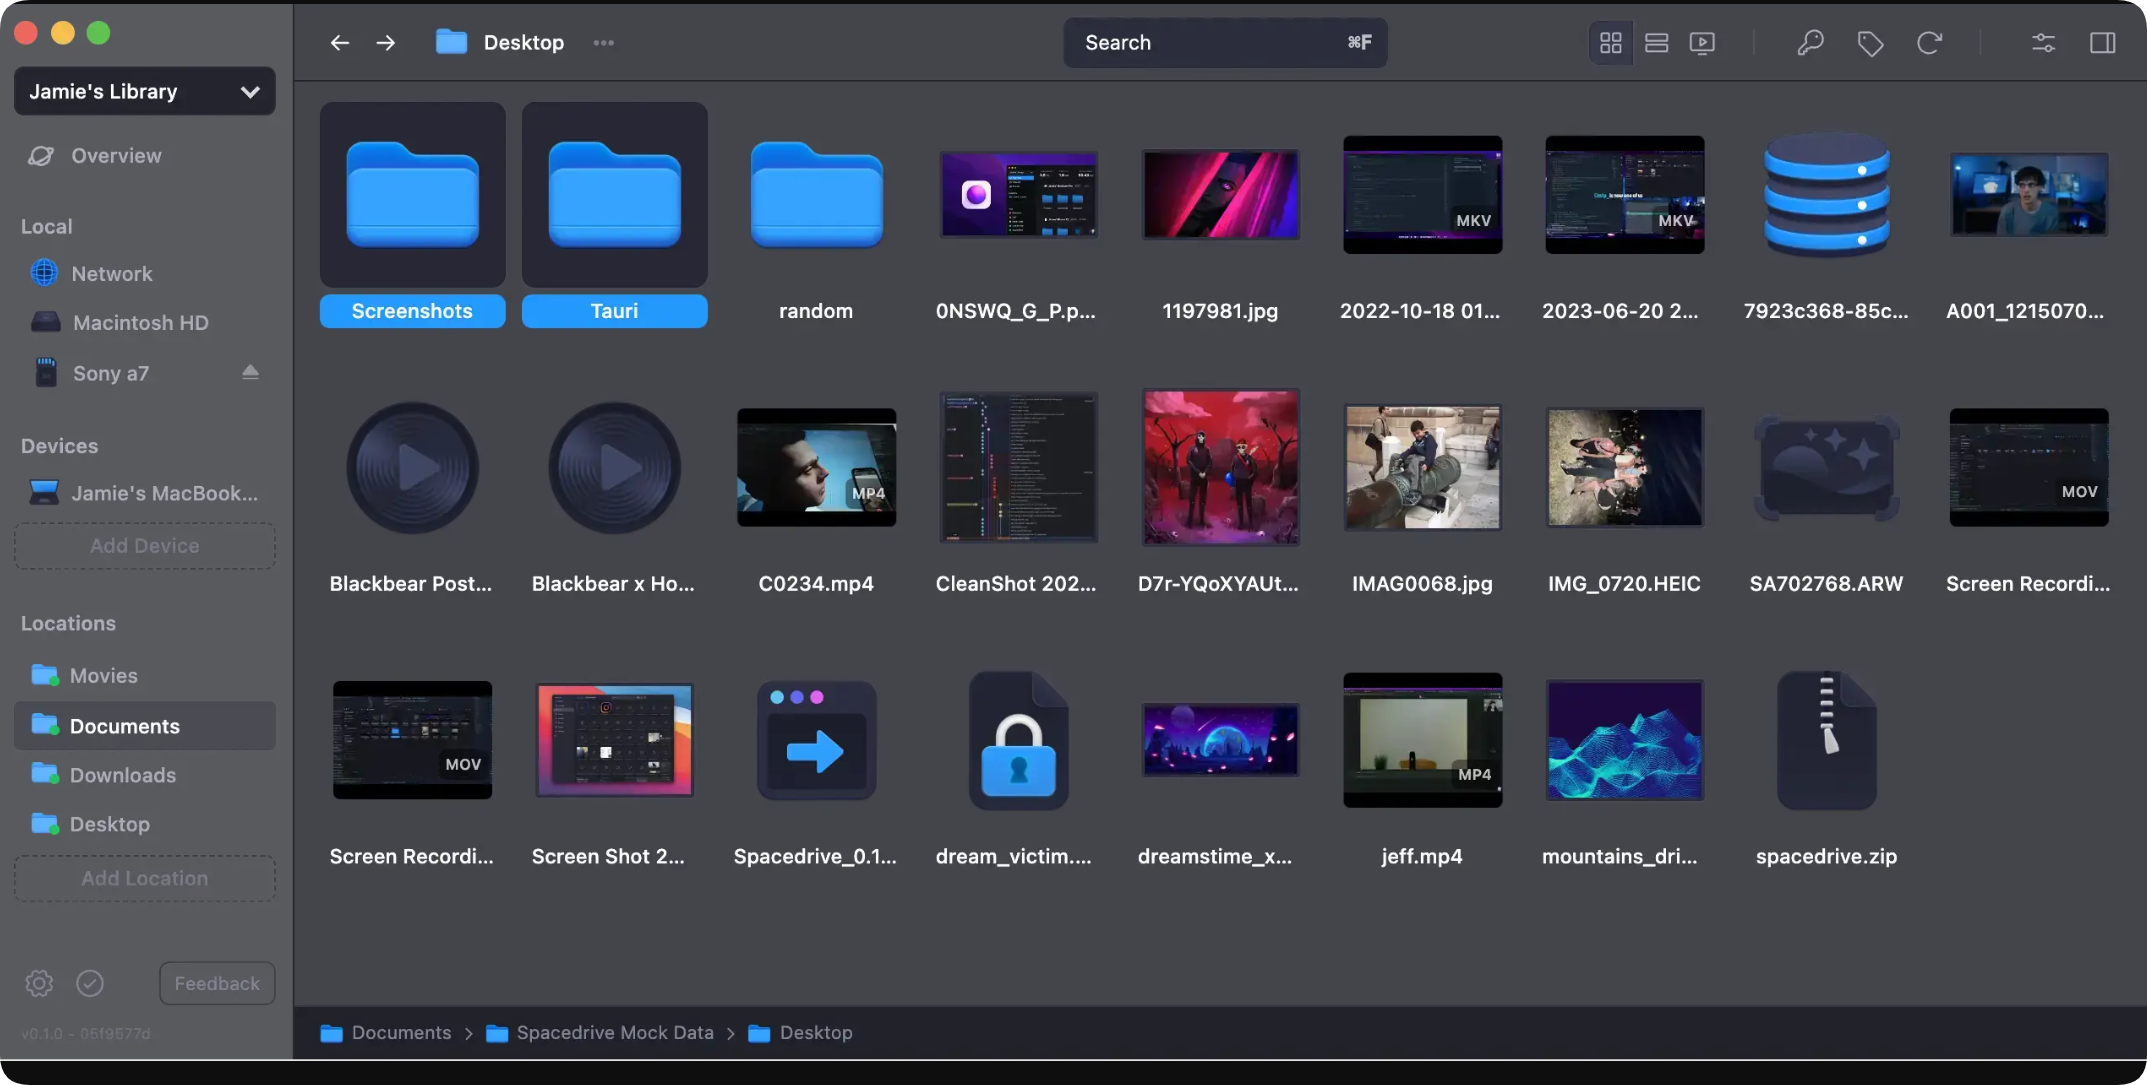The width and height of the screenshot is (2147, 1085).
Task: Open Overview in the sidebar
Action: [116, 156]
